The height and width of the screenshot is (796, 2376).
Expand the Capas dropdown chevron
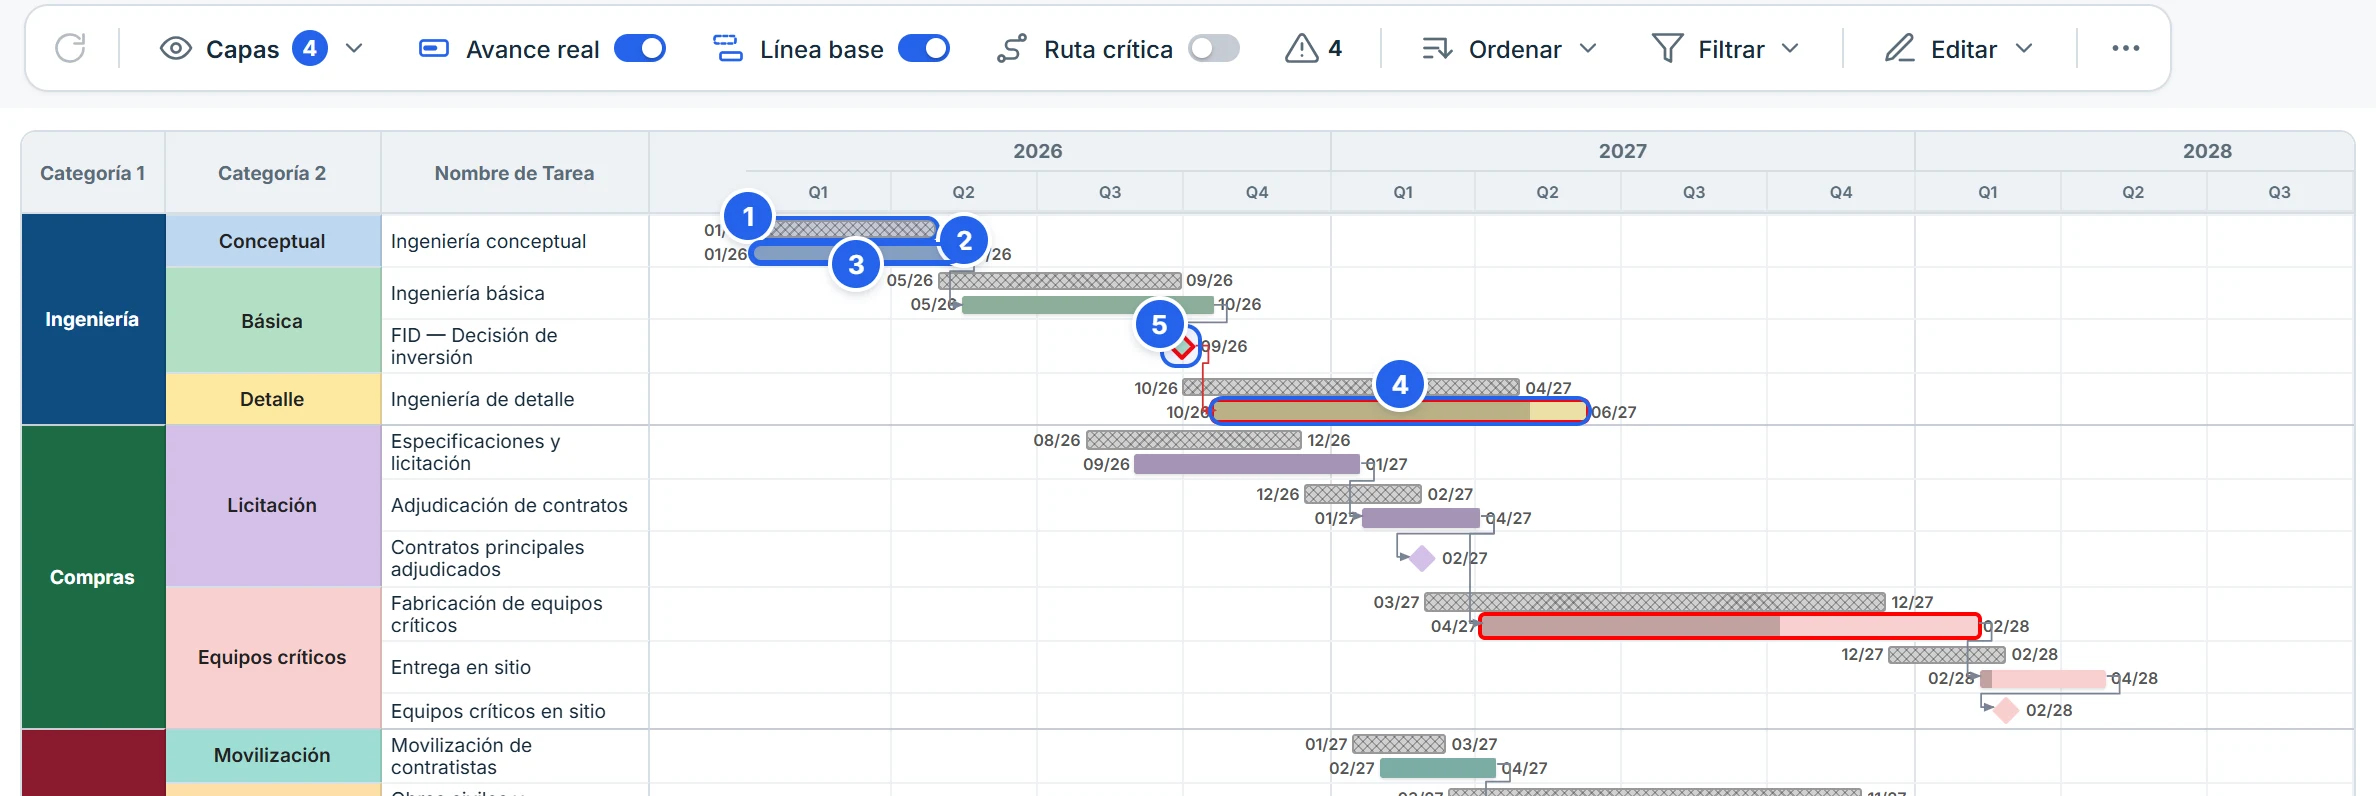click(354, 48)
